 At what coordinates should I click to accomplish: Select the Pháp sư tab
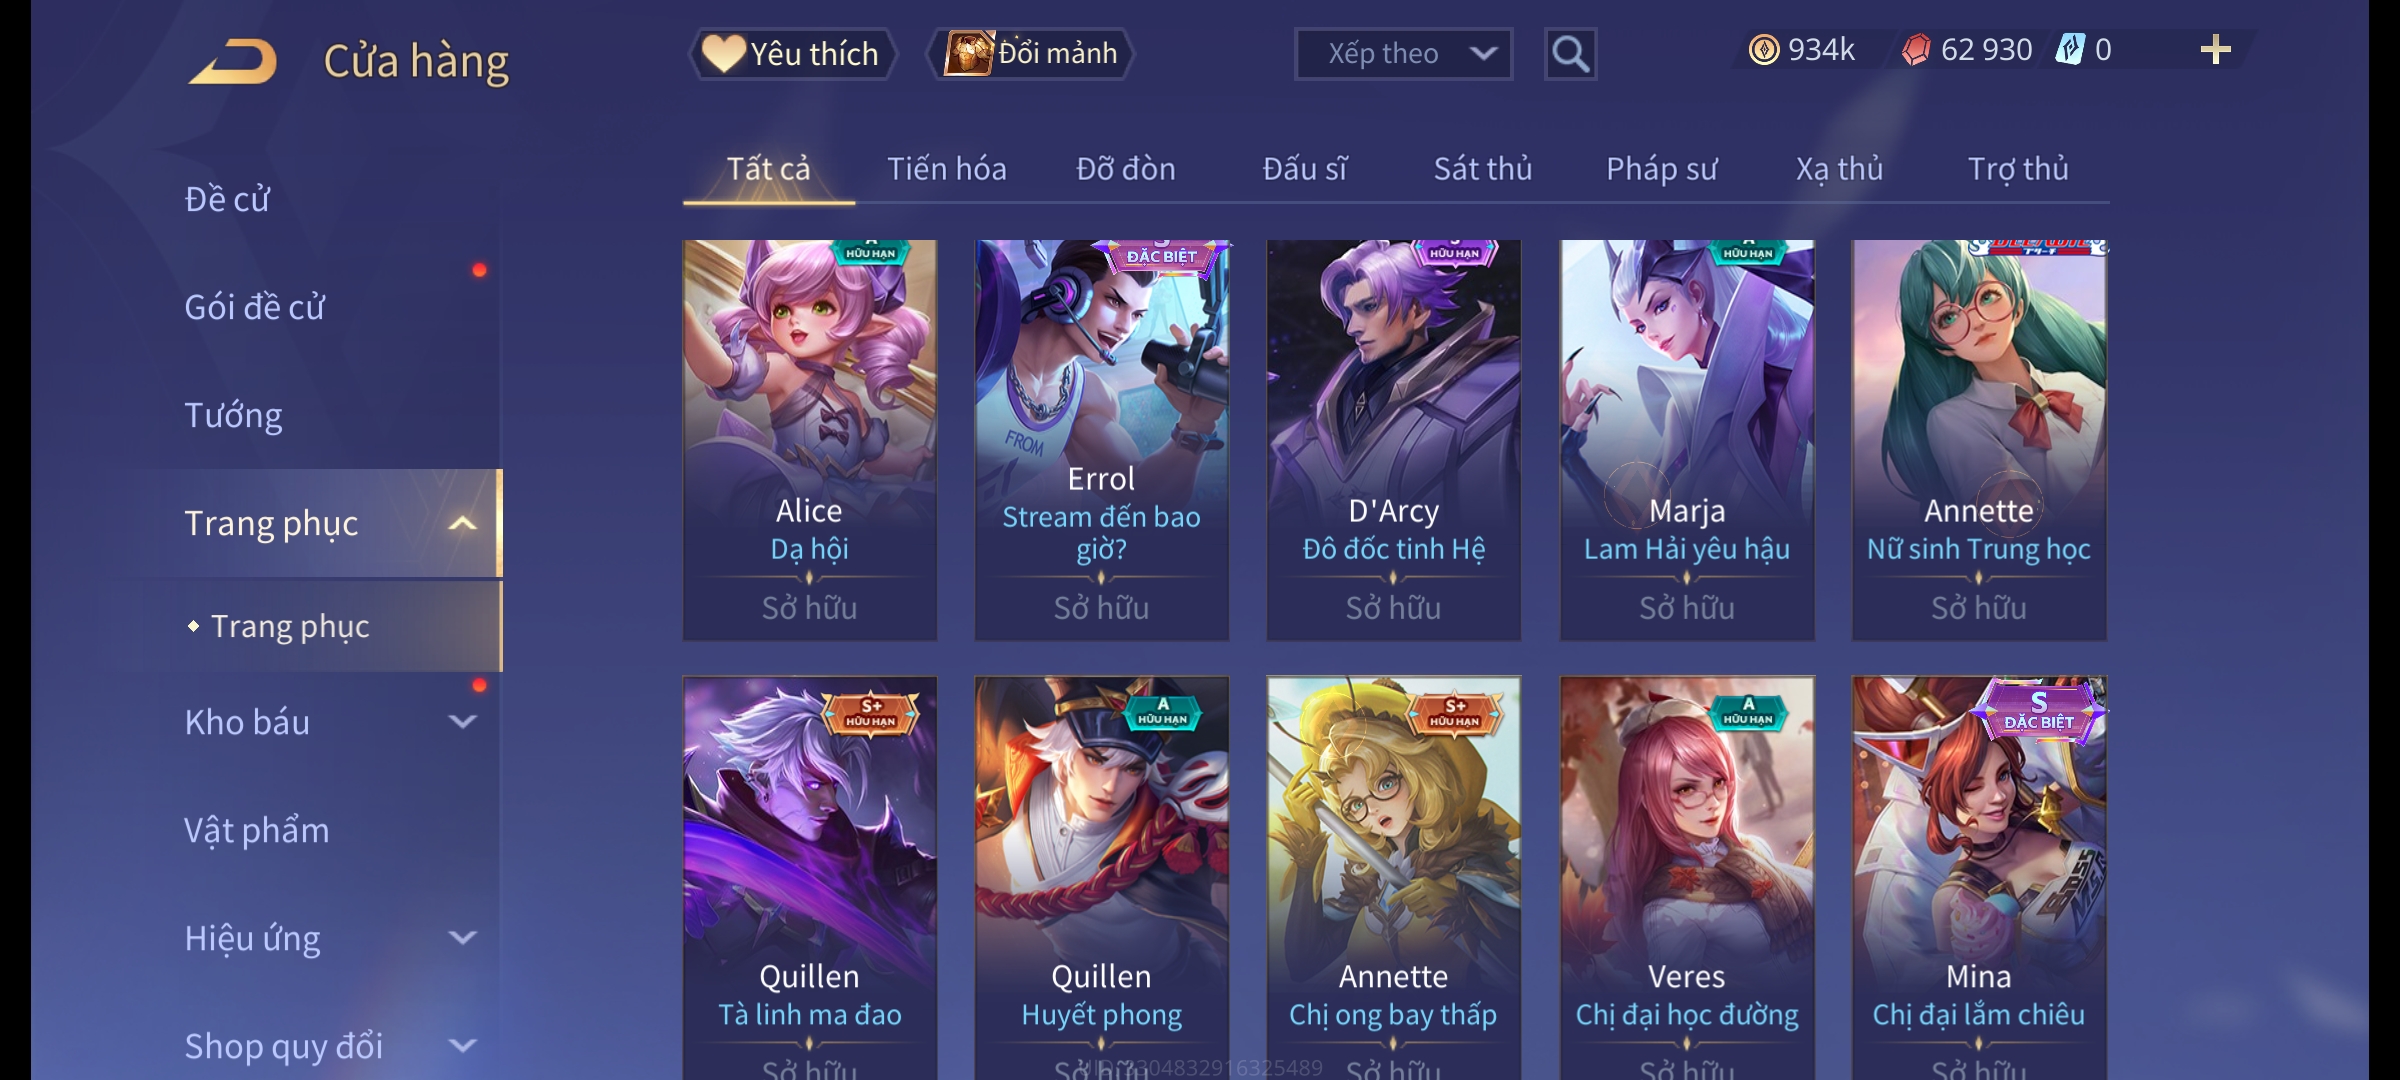point(1661,169)
